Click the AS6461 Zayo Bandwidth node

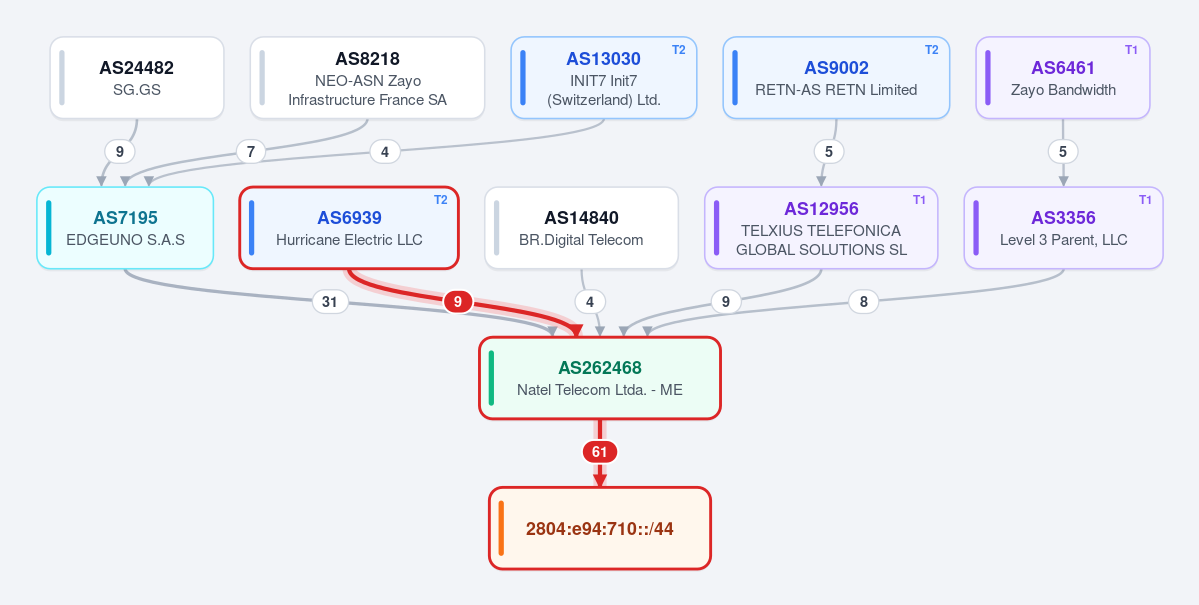1063,78
